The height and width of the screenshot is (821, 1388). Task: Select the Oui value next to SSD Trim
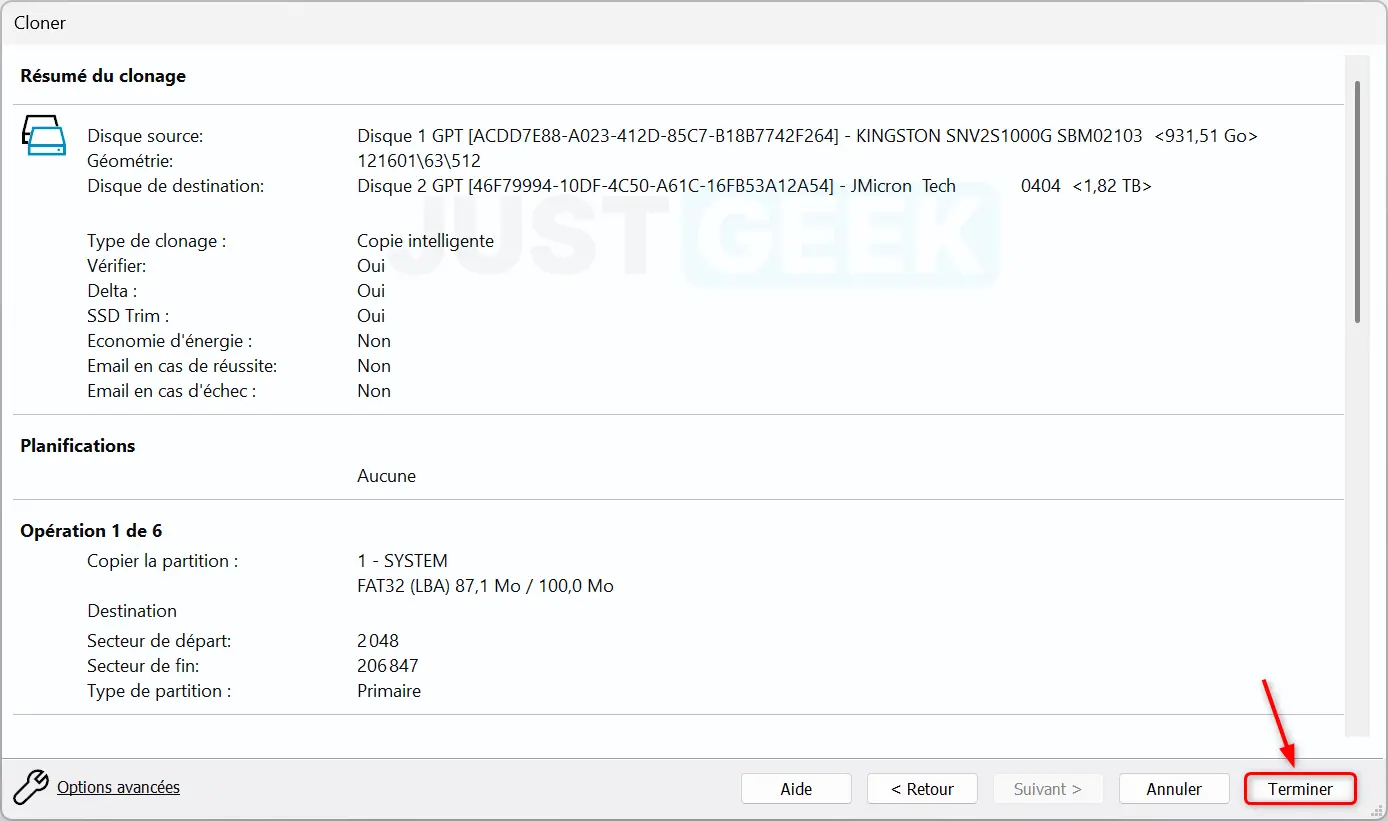pos(371,316)
